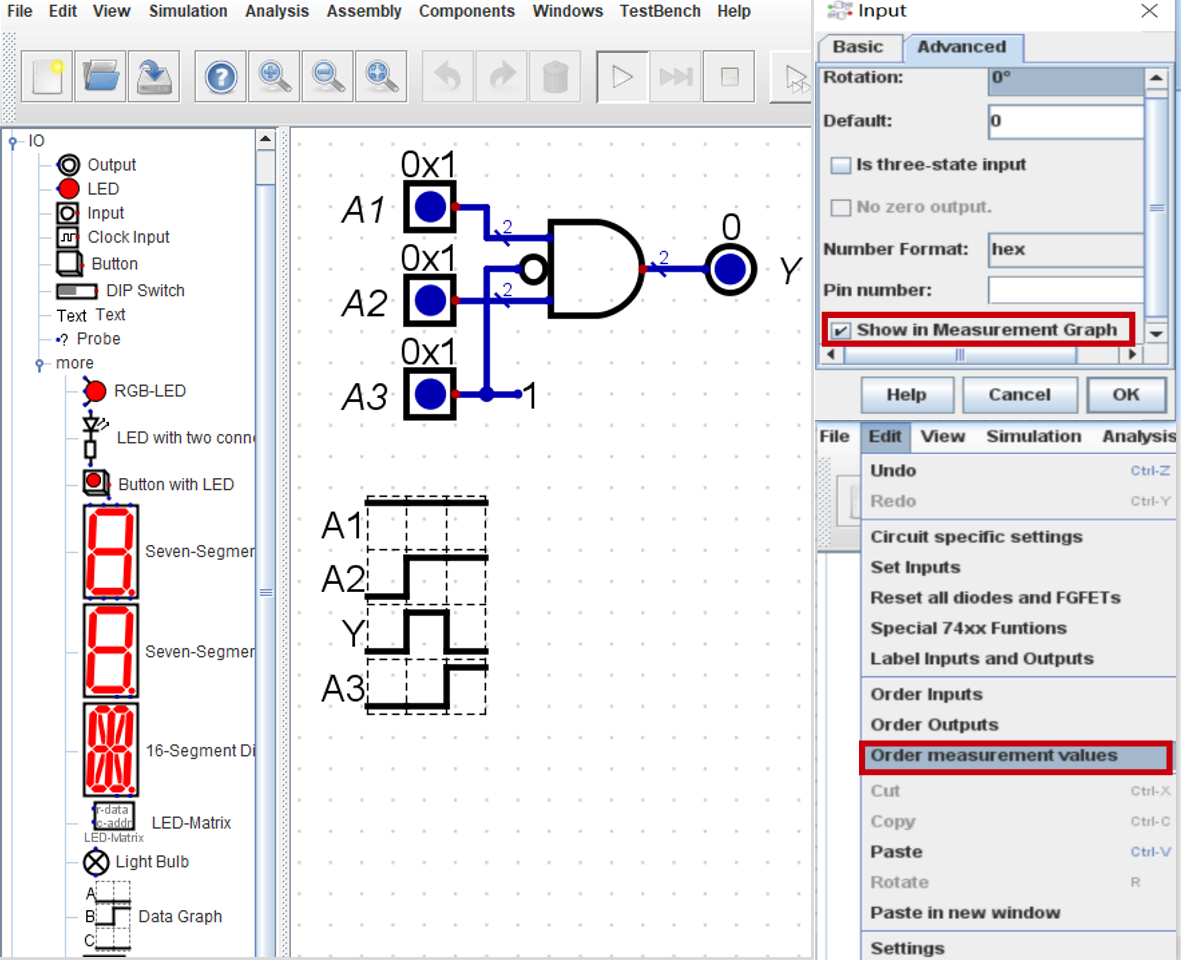Zoom out using the minus magnifier

pos(327,76)
